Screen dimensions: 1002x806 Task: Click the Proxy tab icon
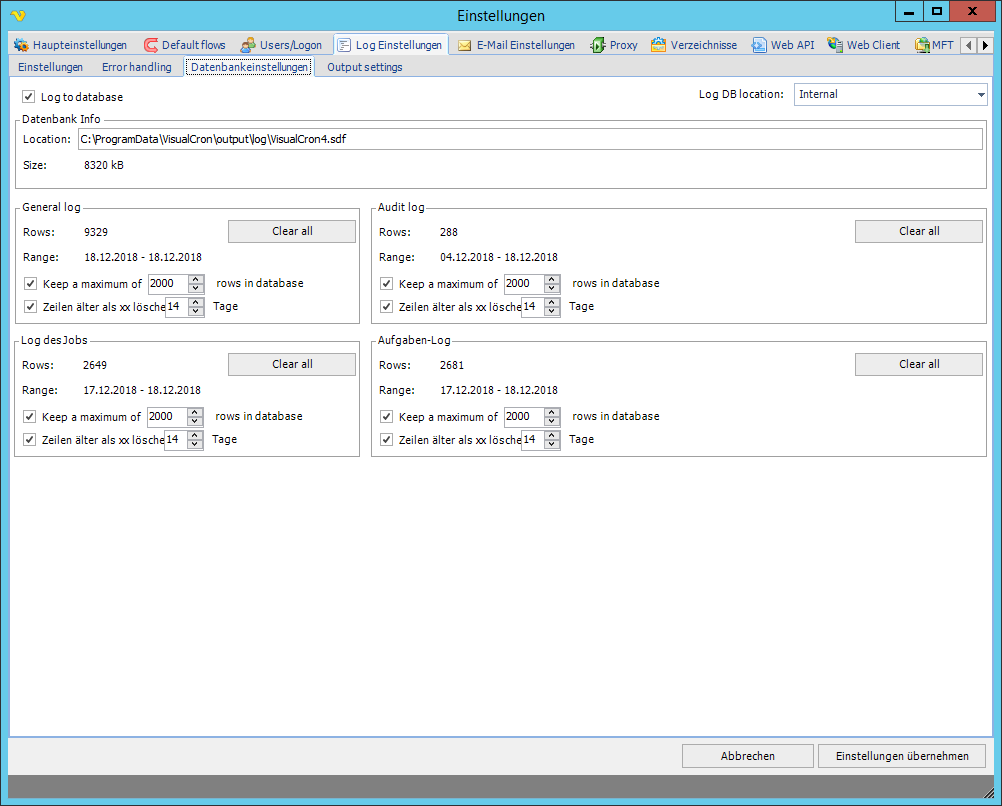coord(598,45)
